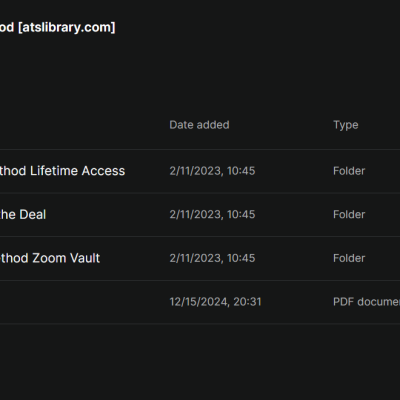
Task: Click the word 'Lifetime' in the folder name
Action: click(54, 171)
